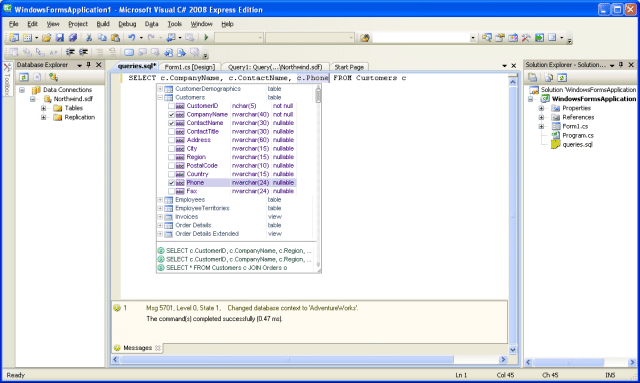Viewport: 640px width, 383px height.
Task: Open the Toolbox hammer-and-wrench icon
Action: [526, 38]
